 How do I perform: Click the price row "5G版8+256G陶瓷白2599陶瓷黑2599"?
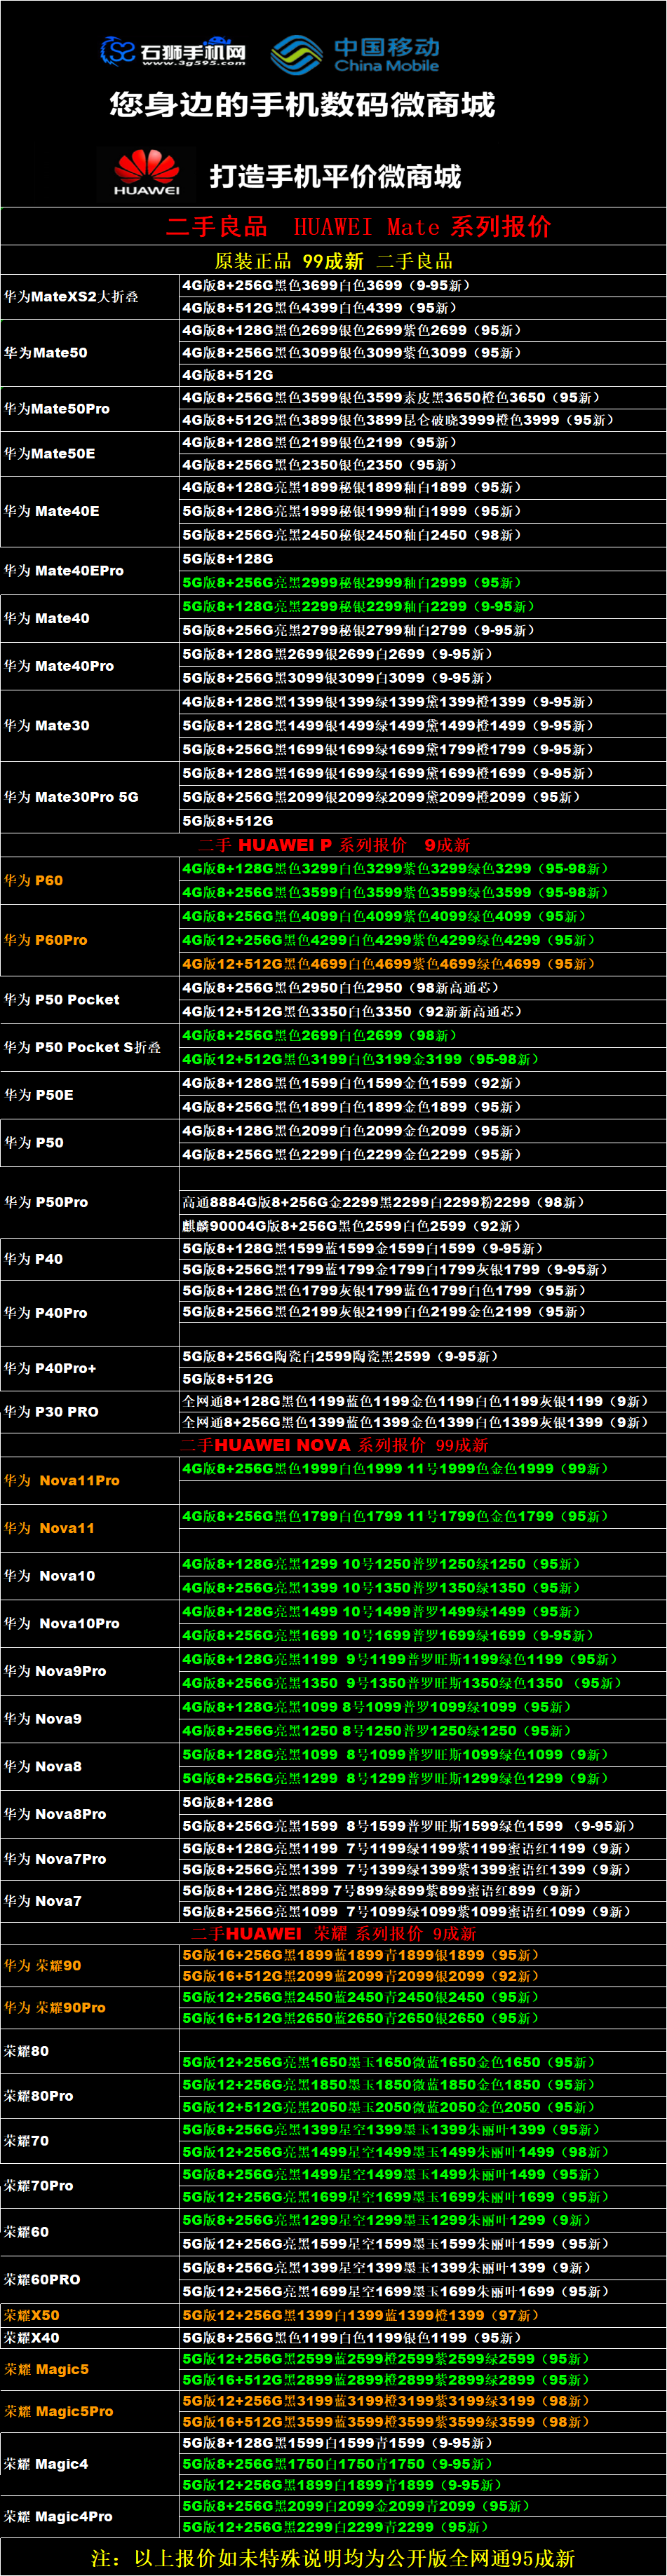pos(423,1357)
